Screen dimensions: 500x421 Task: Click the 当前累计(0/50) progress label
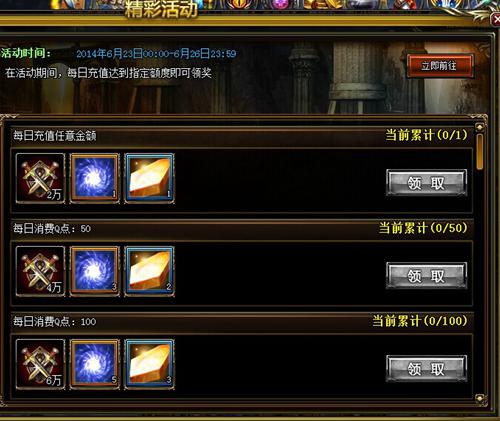(423, 228)
